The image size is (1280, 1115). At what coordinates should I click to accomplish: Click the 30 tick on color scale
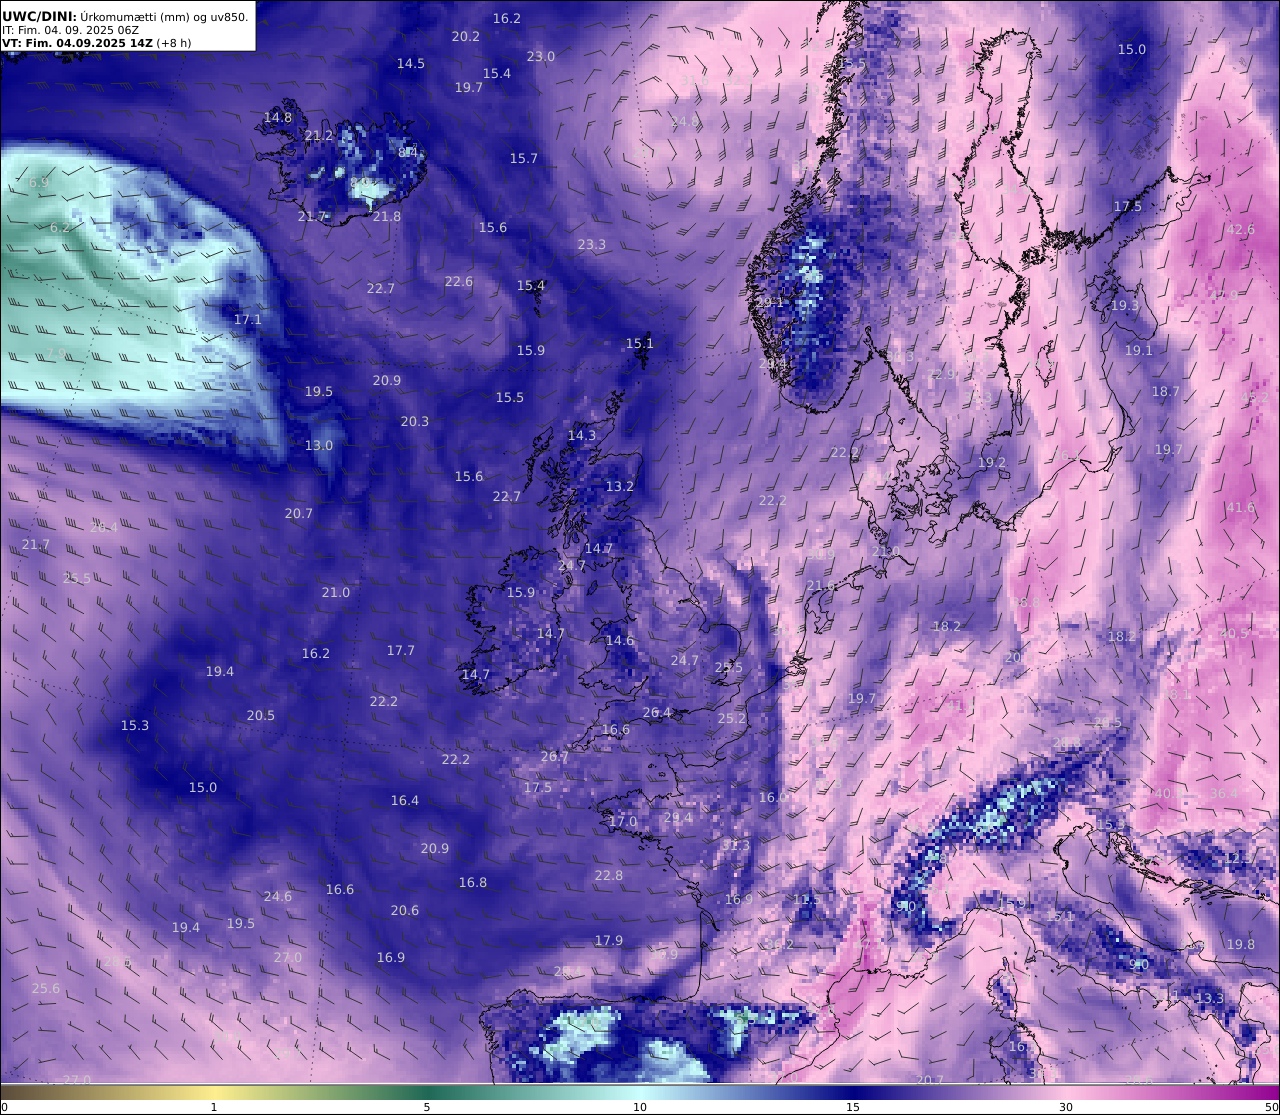point(1066,1107)
